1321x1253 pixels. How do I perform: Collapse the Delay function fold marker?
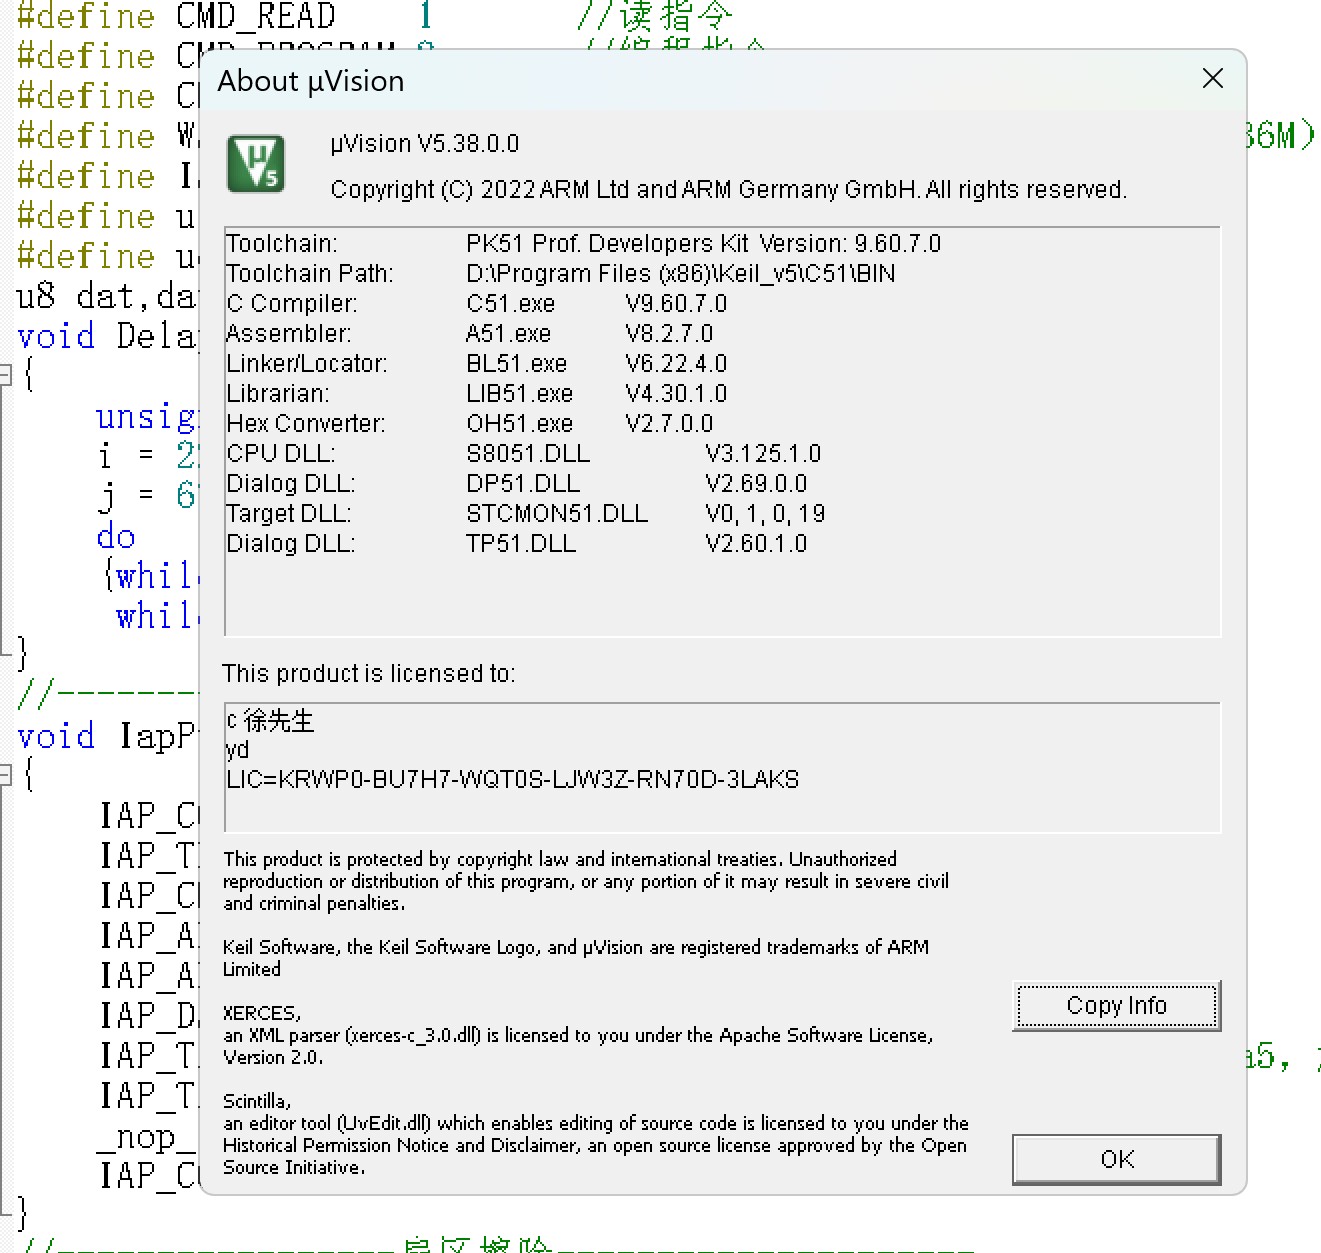click(x=5, y=375)
